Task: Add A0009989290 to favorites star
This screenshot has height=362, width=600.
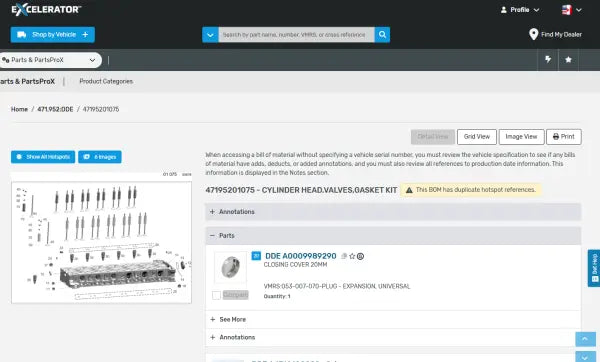Action: tap(352, 256)
